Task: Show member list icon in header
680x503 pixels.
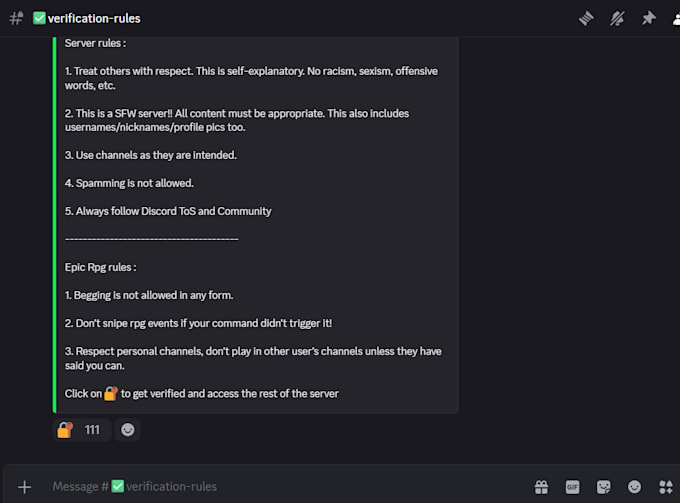Action: pos(676,19)
